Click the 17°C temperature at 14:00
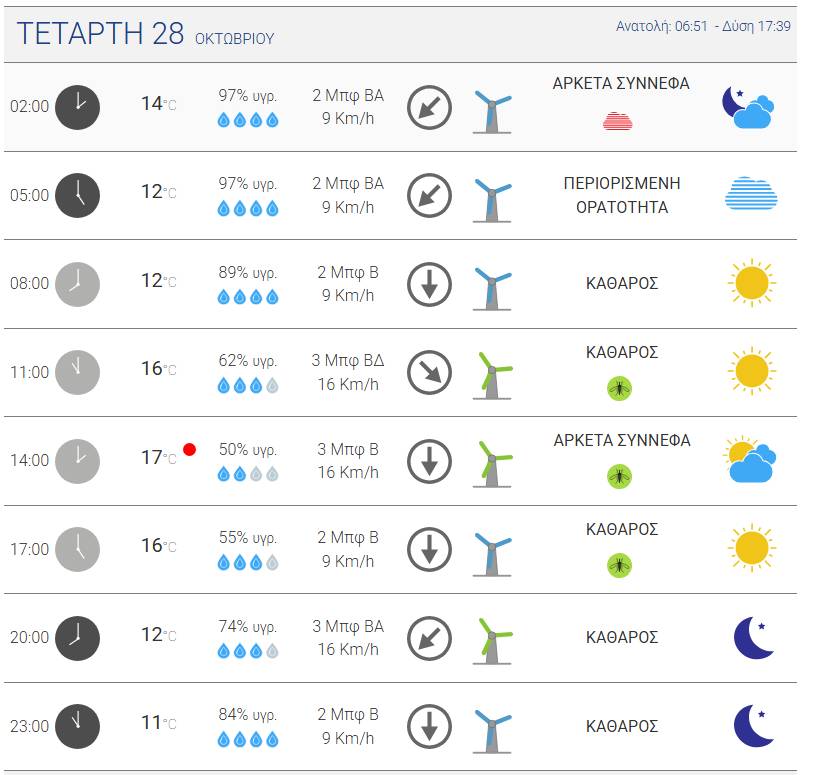The image size is (814, 775). [159, 458]
